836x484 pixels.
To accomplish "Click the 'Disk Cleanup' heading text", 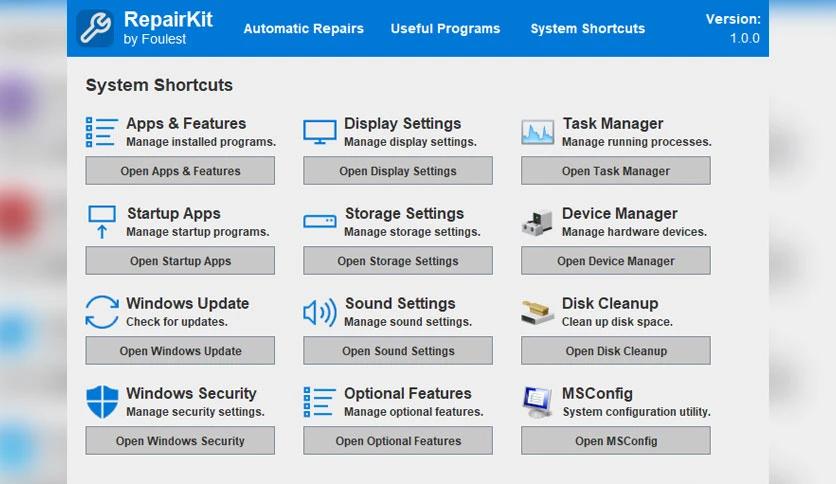I will 610,304.
